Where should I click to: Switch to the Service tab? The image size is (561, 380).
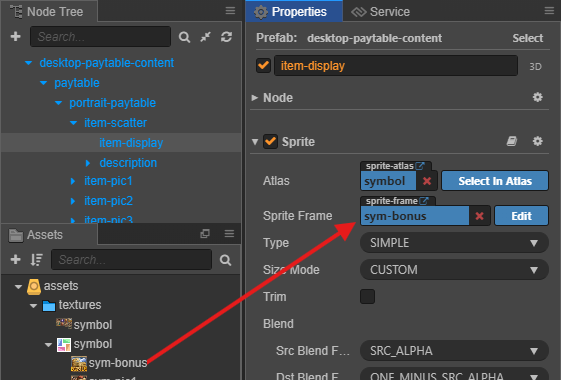[x=380, y=12]
